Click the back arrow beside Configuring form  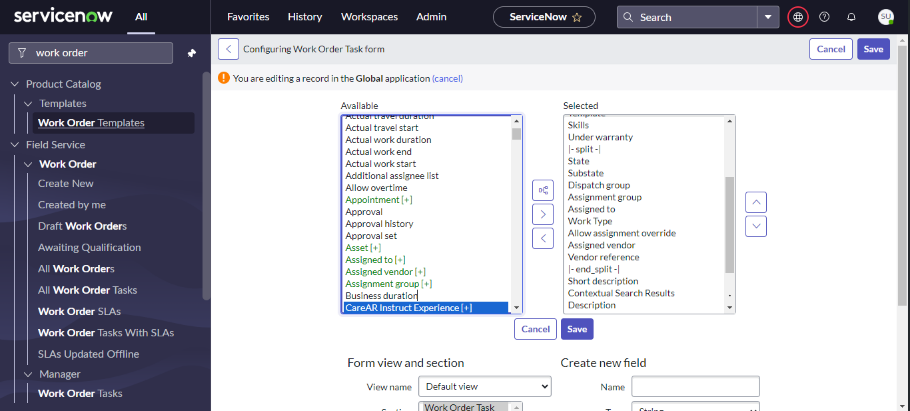tap(229, 49)
